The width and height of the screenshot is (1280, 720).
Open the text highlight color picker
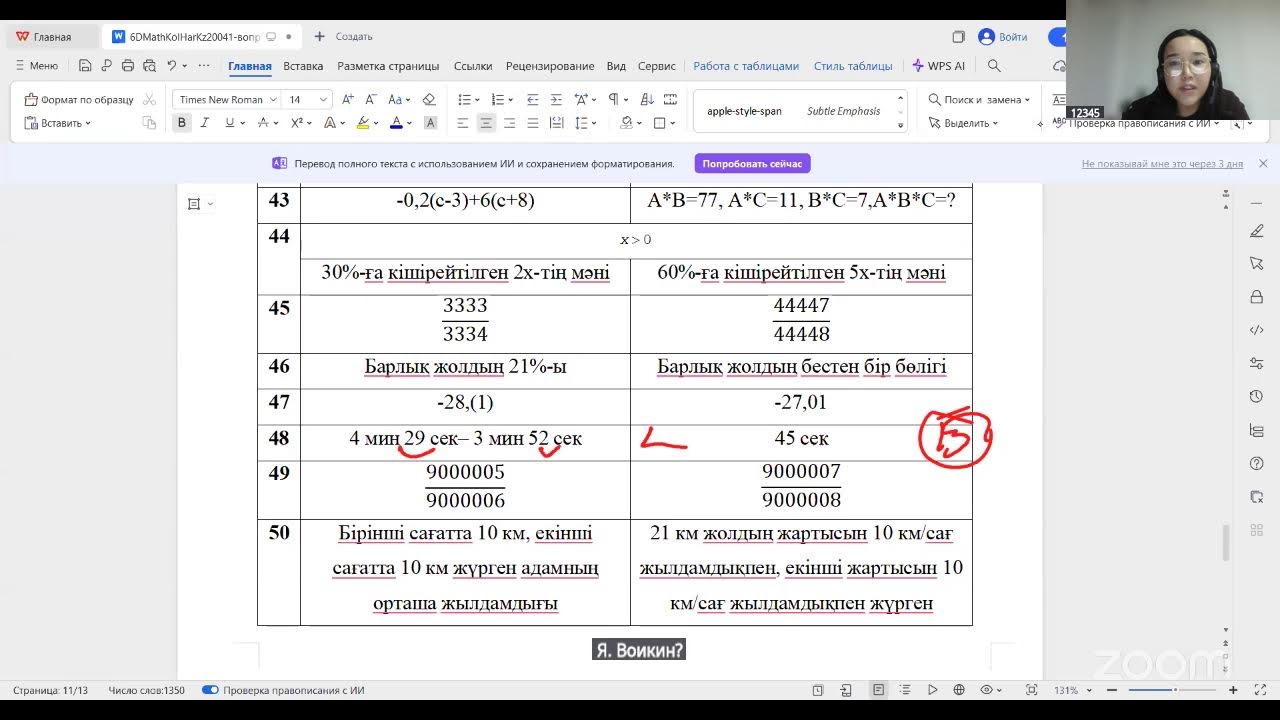[363, 123]
